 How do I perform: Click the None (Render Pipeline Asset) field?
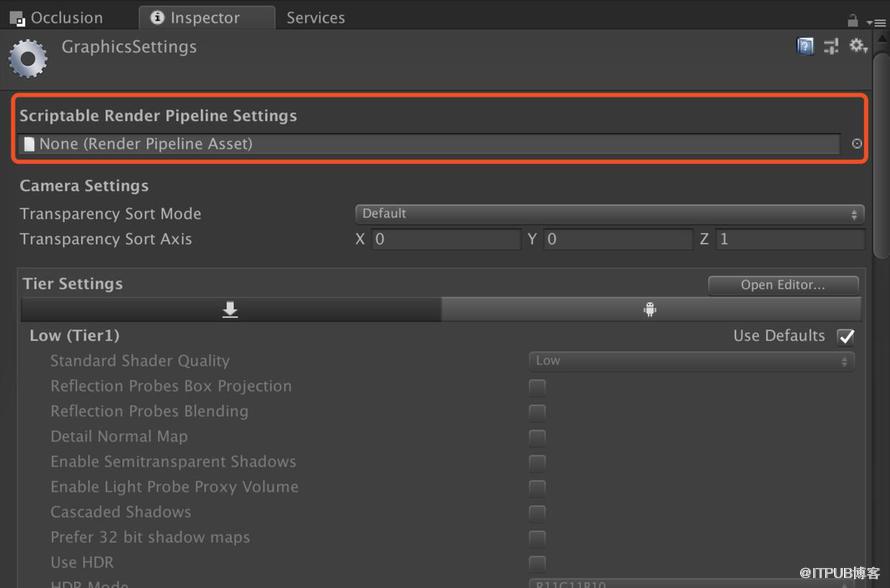coord(429,144)
